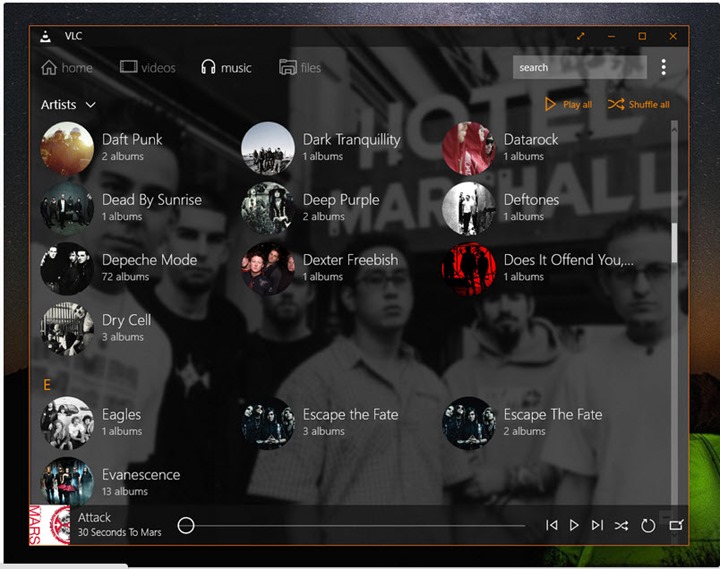Click Shuffle all button
Viewport: 720px width, 569px height.
coord(638,104)
